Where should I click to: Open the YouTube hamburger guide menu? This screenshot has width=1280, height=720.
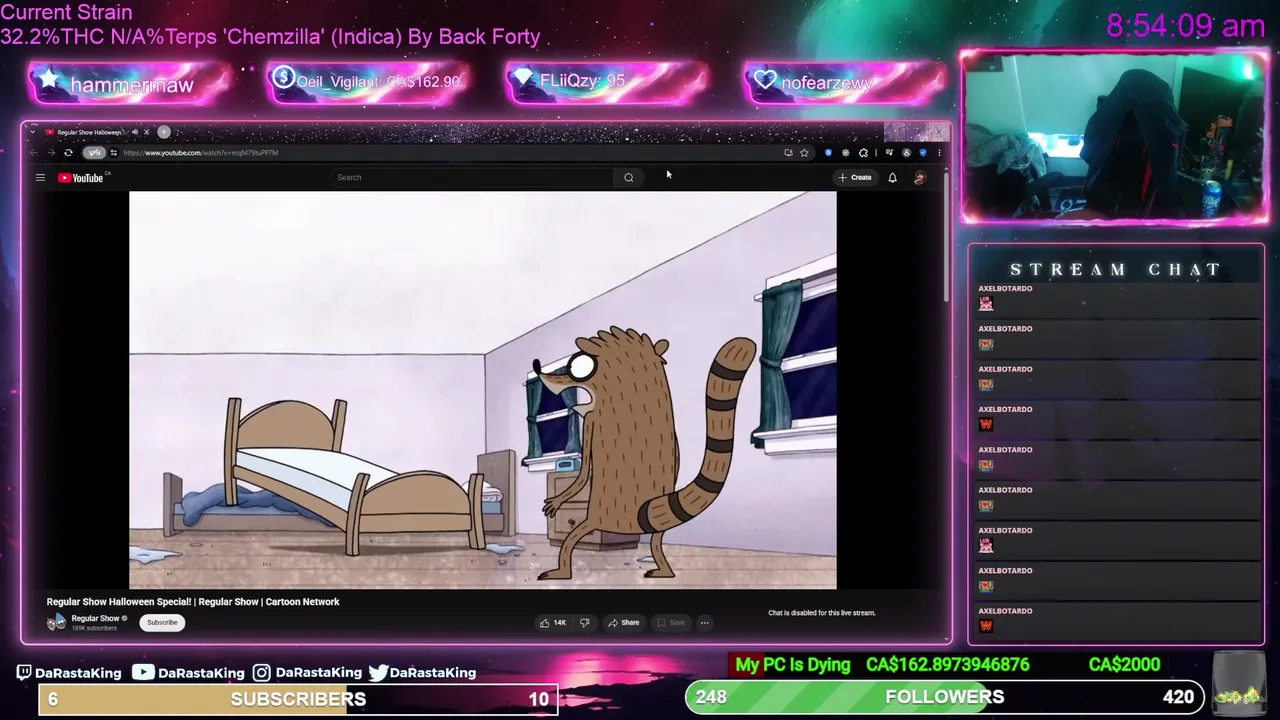(x=40, y=178)
